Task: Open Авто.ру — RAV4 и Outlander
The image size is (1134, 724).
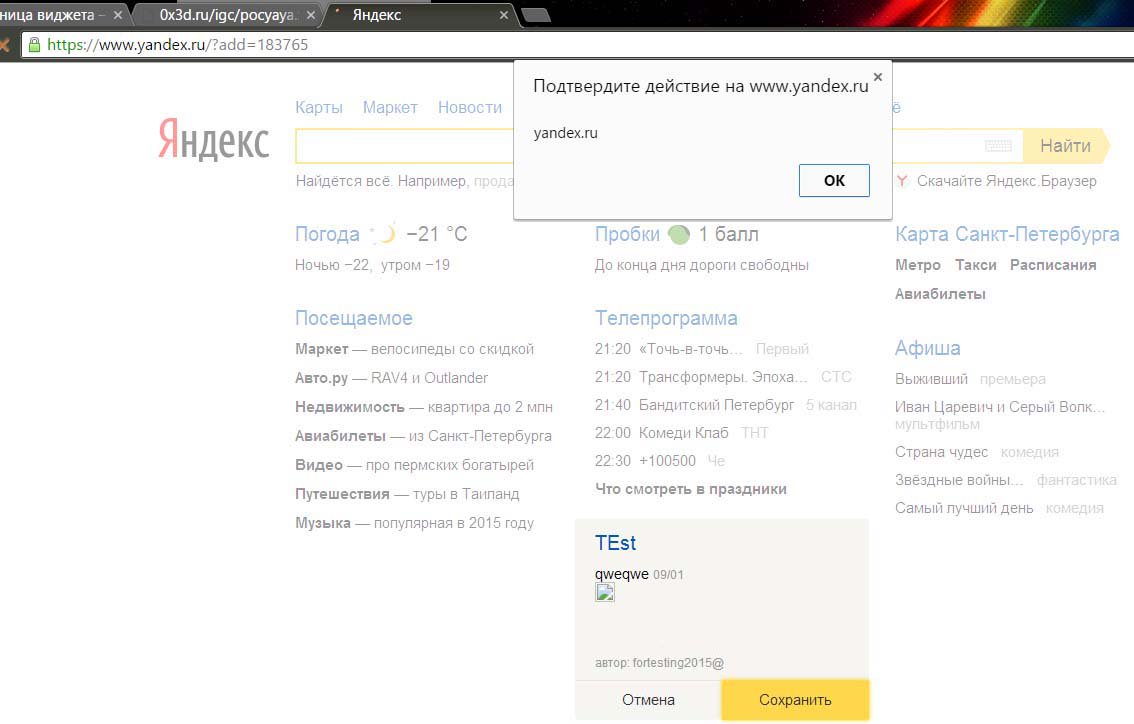Action: point(391,378)
